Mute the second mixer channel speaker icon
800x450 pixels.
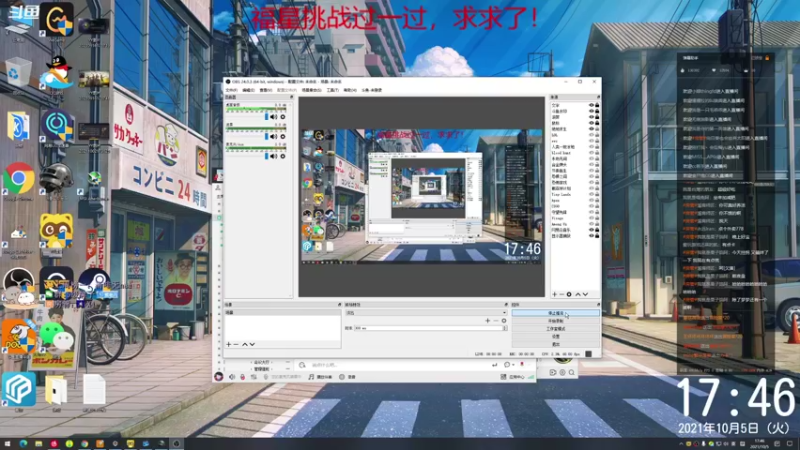tap(273, 137)
